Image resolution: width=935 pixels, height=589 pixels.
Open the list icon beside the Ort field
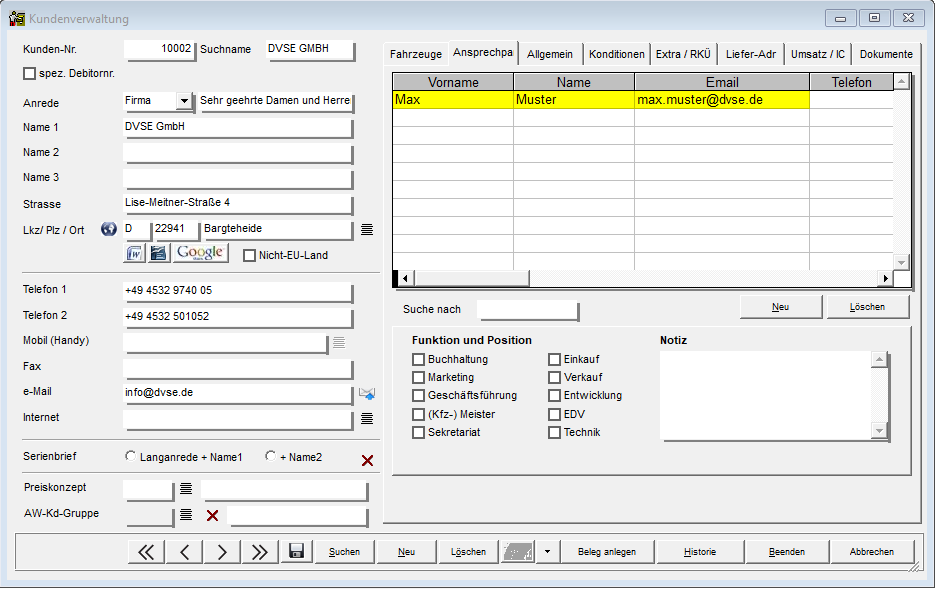click(367, 230)
